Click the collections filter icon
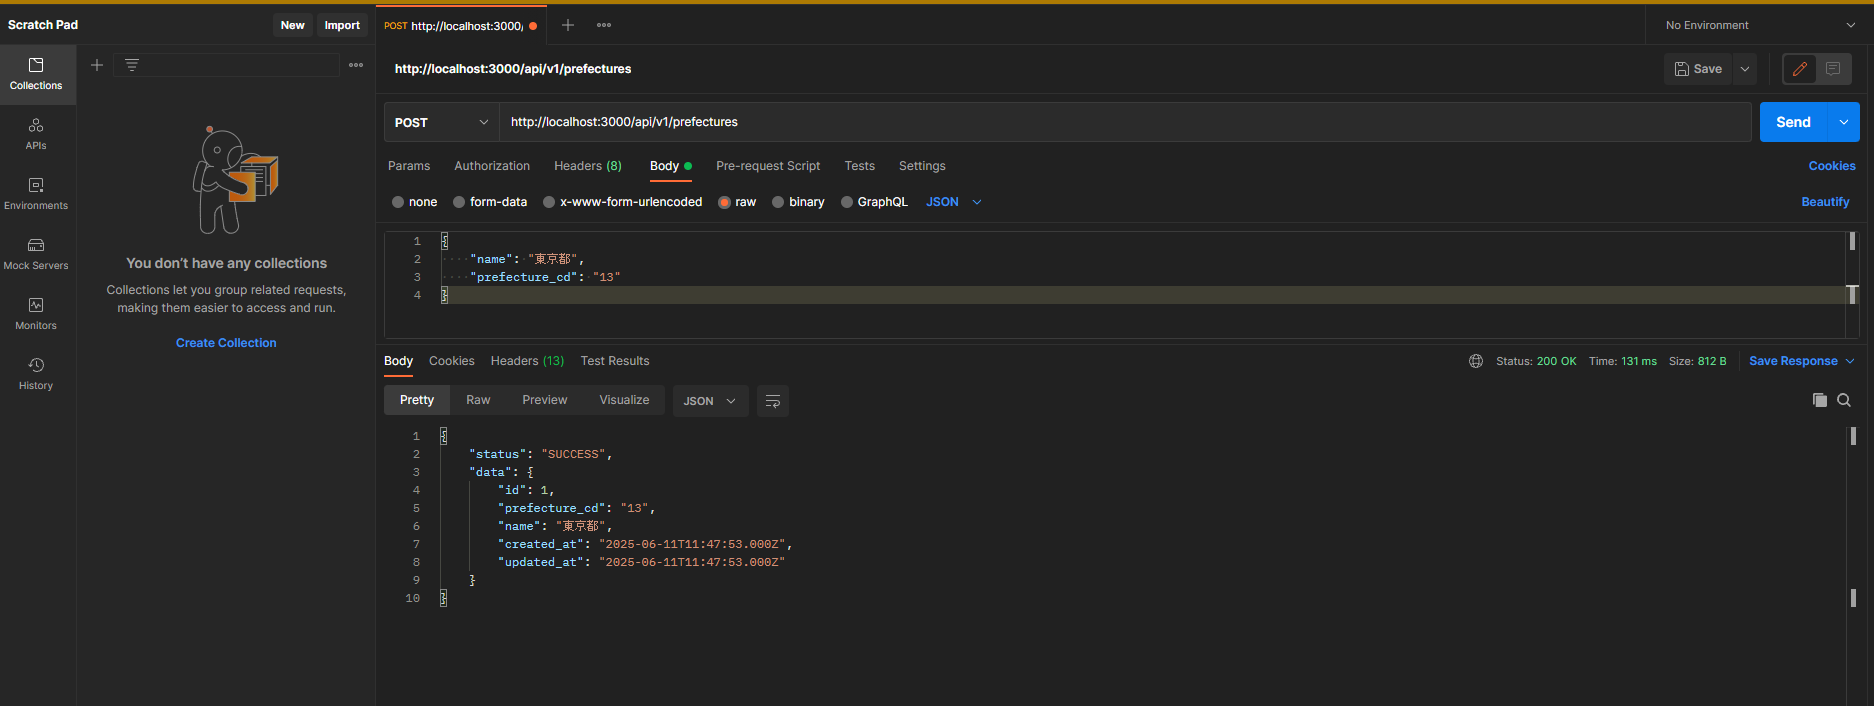This screenshot has width=1874, height=706. click(132, 65)
